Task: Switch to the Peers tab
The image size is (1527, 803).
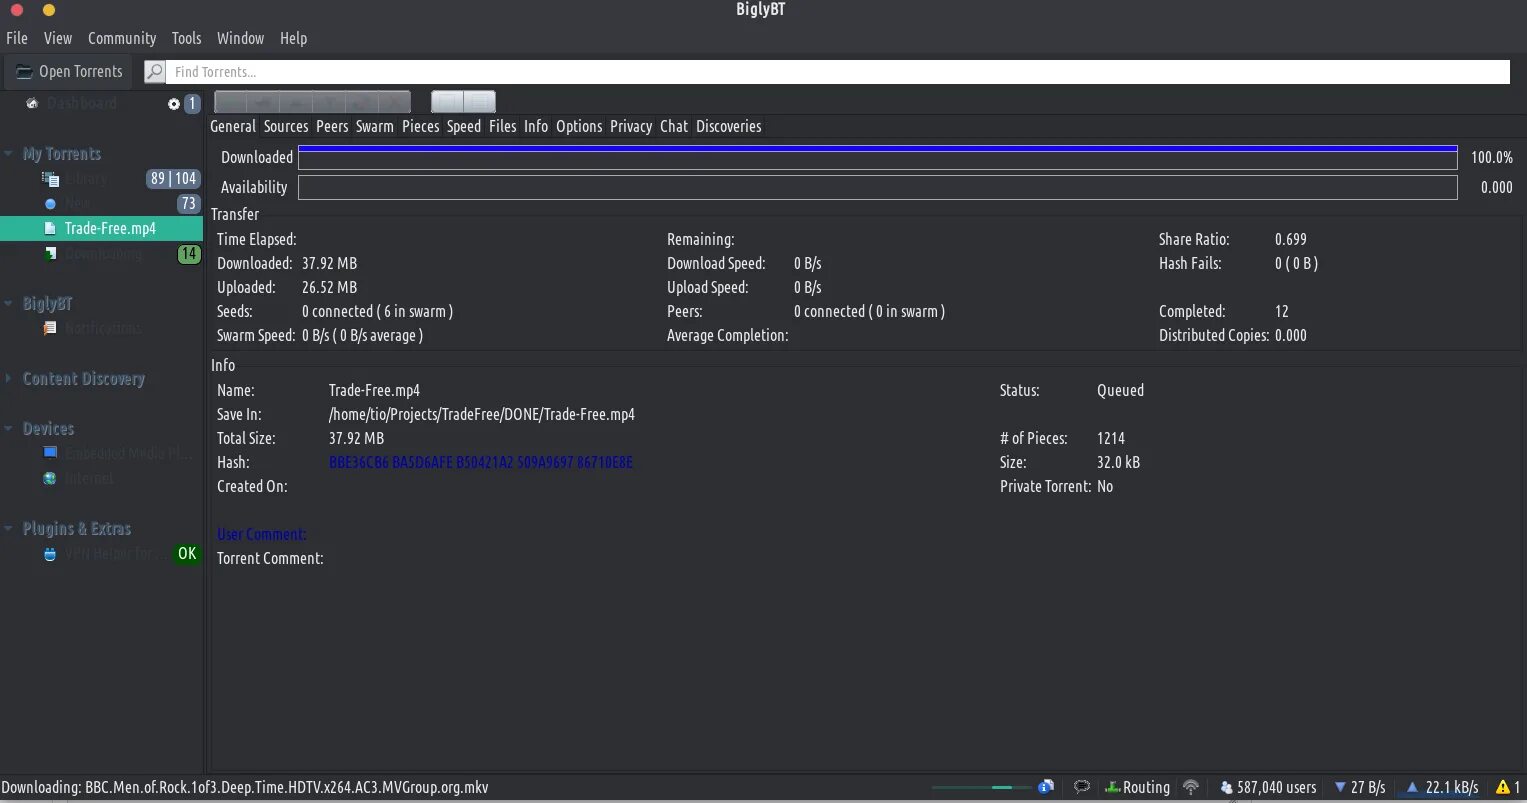Action: click(332, 126)
